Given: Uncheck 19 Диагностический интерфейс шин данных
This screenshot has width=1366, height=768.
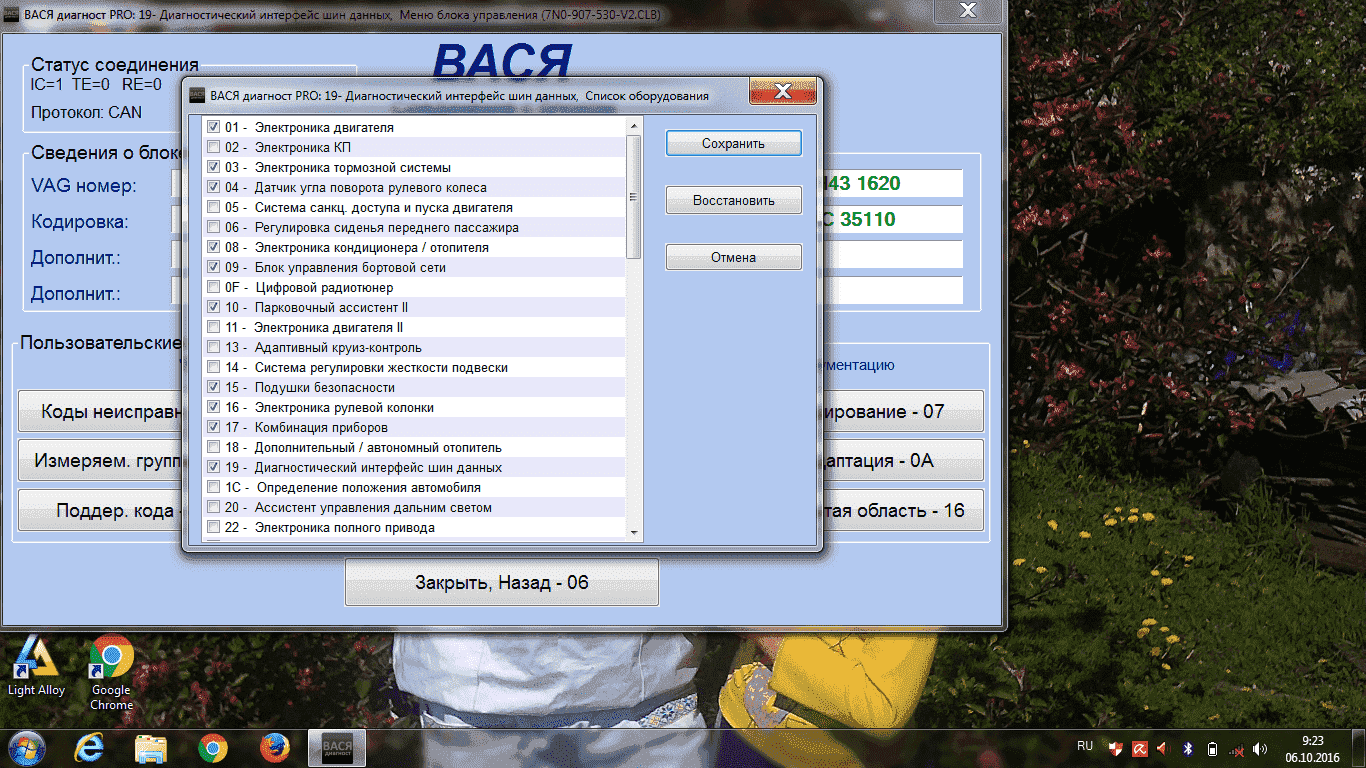Looking at the screenshot, I should [213, 467].
